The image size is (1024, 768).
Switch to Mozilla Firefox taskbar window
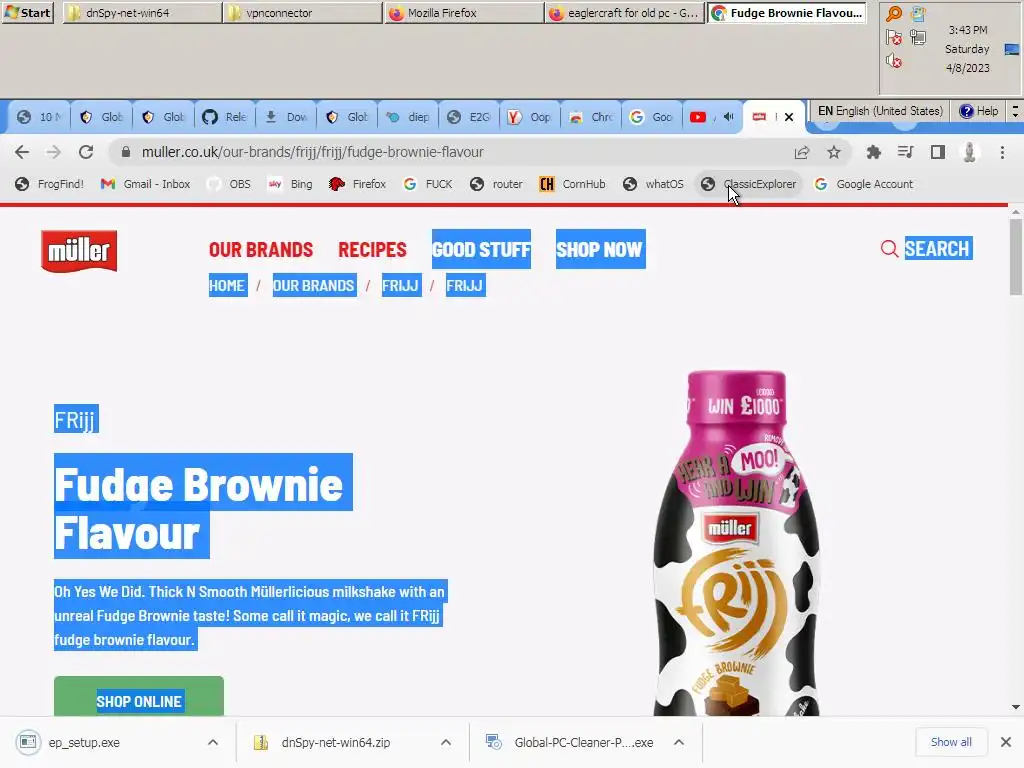464,12
